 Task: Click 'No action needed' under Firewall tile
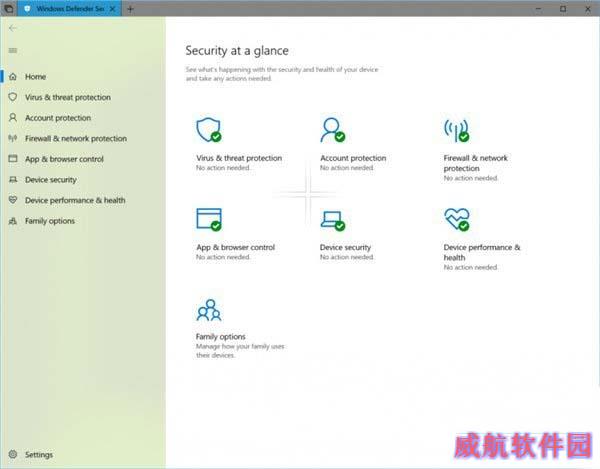pyautogui.click(x=470, y=178)
